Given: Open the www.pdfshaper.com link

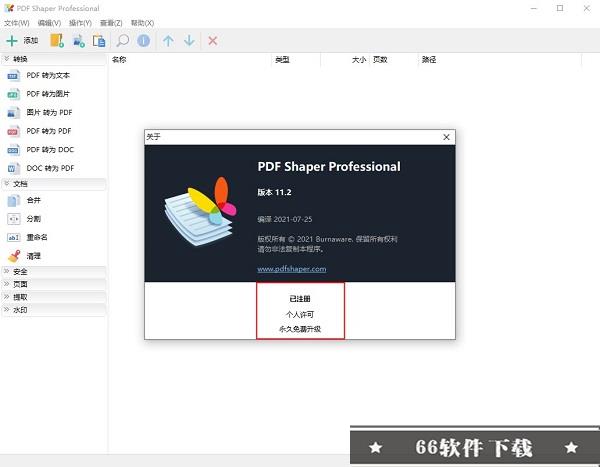Looking at the screenshot, I should coord(292,269).
